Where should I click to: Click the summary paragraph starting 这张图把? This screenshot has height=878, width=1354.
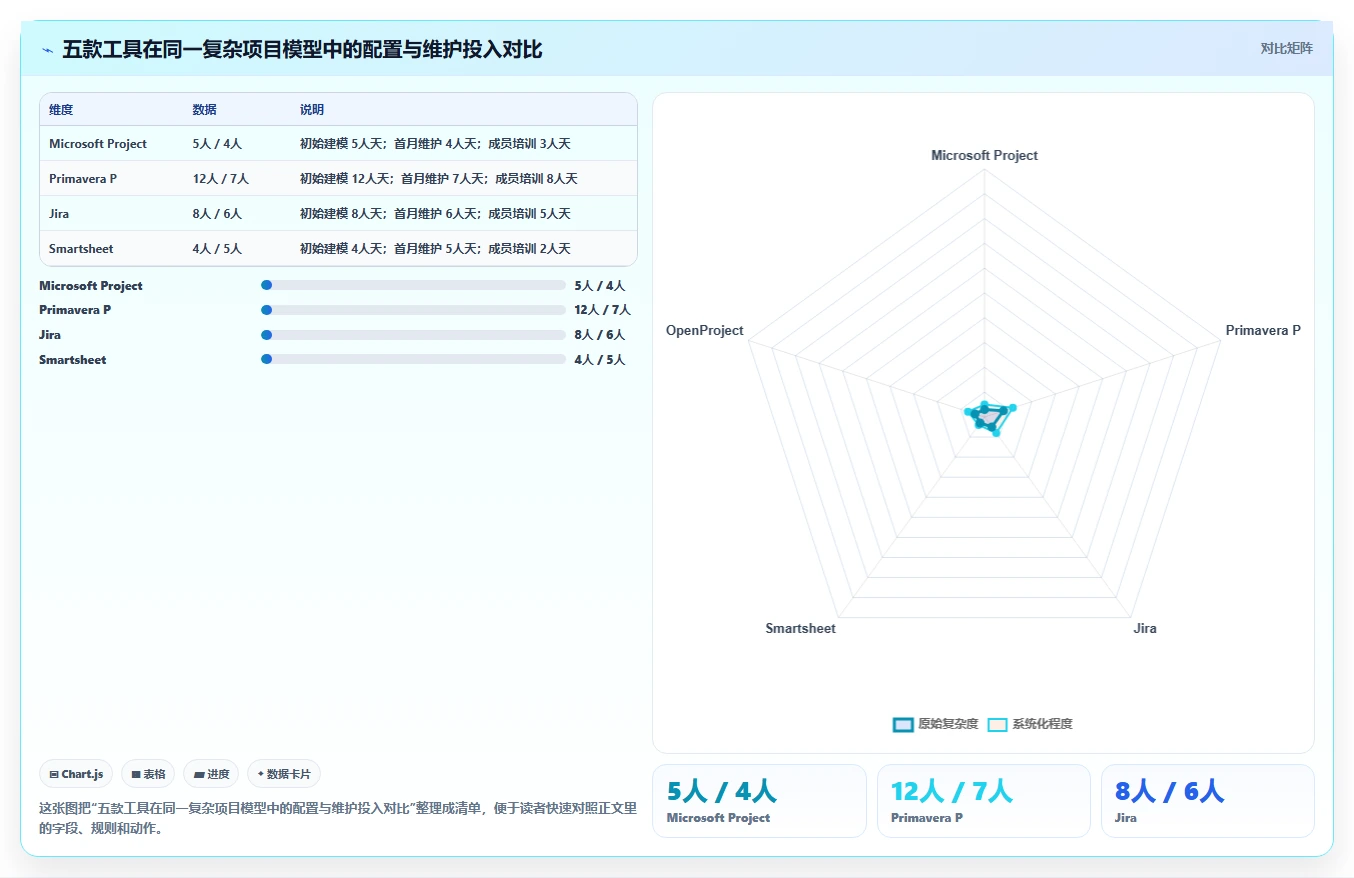[x=338, y=818]
